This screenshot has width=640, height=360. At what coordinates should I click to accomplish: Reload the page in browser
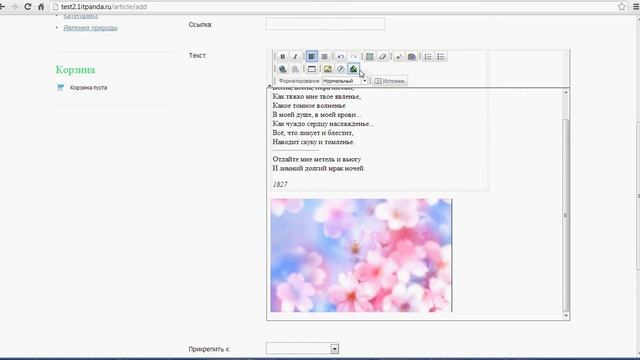pyautogui.click(x=27, y=7)
